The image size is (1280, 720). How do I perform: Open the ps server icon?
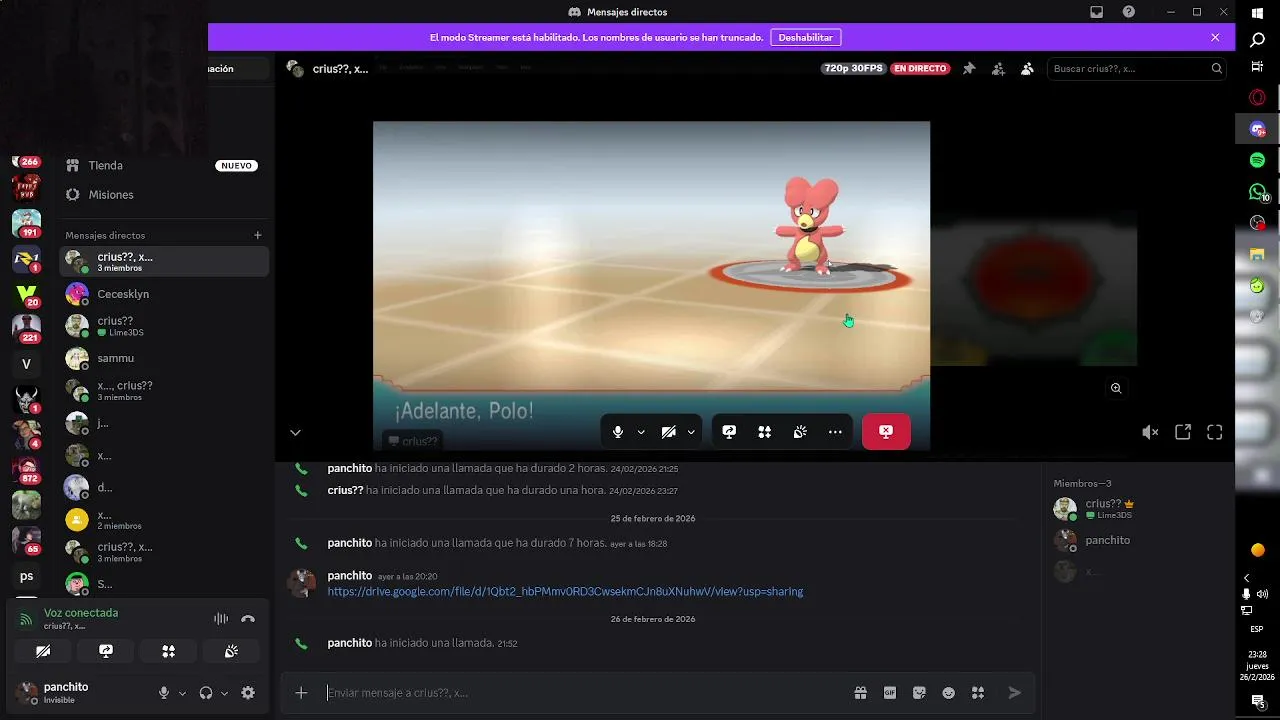26,576
